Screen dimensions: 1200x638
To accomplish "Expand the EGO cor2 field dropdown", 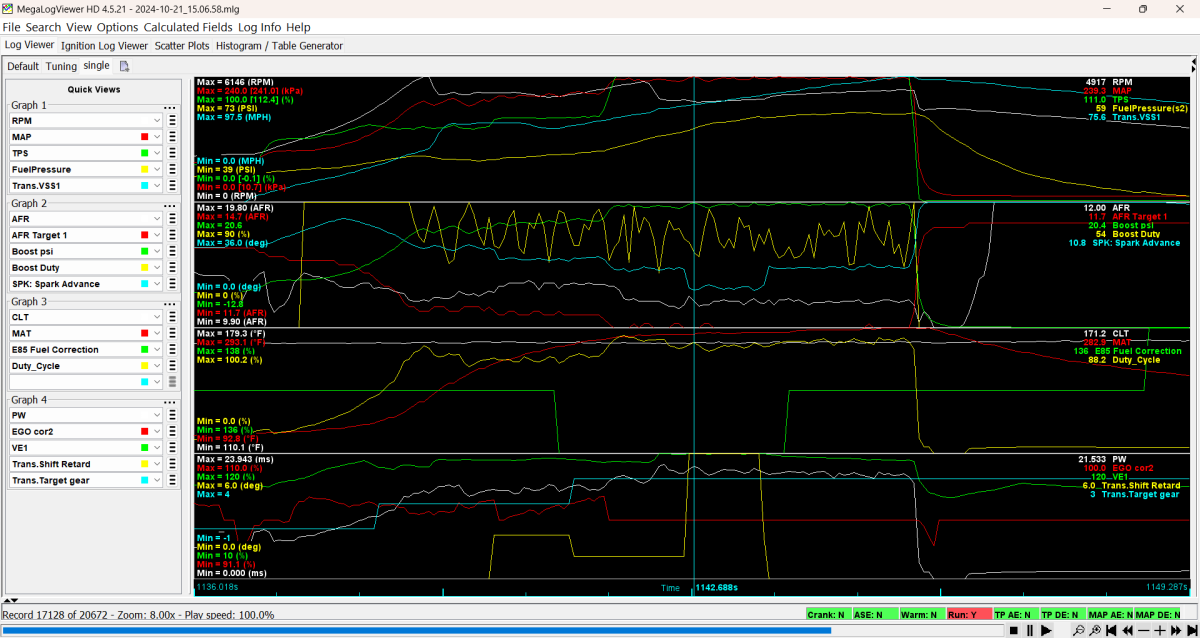I will 158,431.
